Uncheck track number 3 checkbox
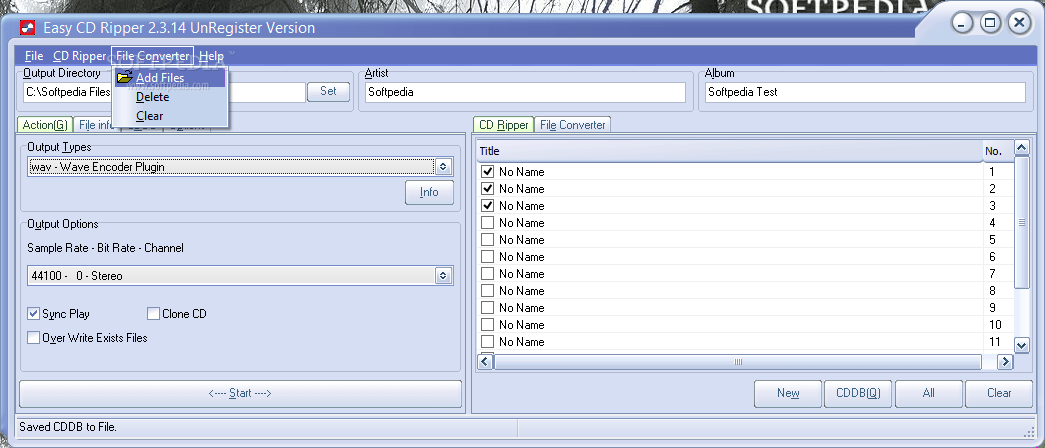The height and width of the screenshot is (448, 1045). coord(487,205)
